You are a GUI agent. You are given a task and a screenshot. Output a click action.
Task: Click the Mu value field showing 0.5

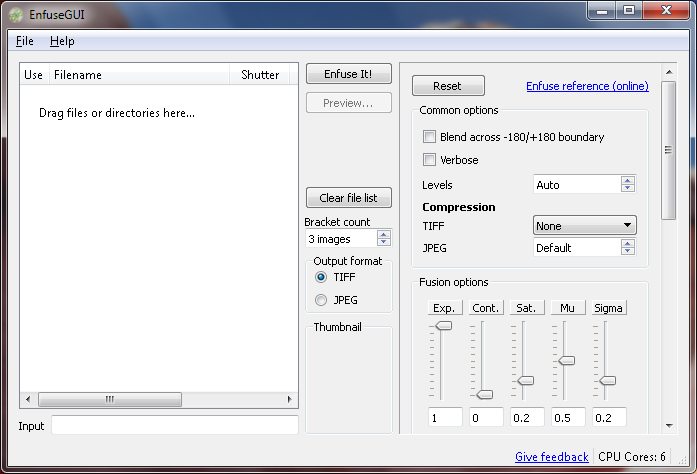[568, 417]
